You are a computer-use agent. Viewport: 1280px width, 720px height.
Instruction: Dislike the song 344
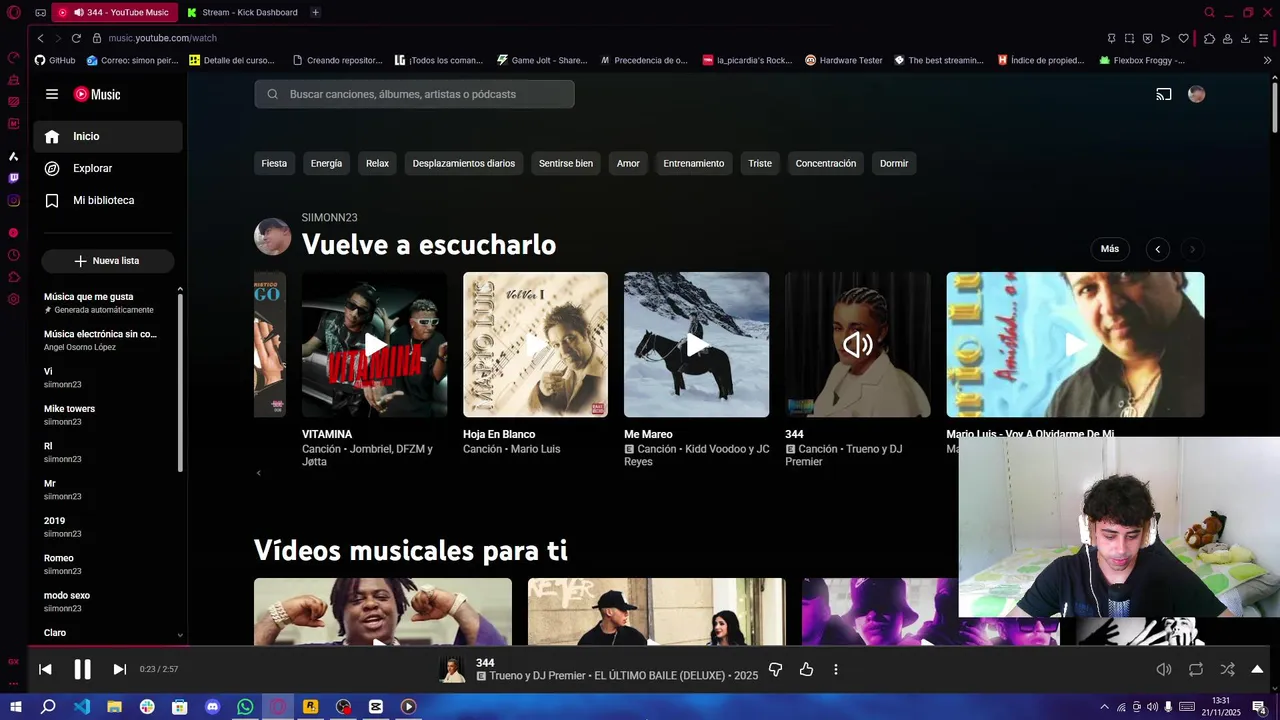pyautogui.click(x=775, y=669)
